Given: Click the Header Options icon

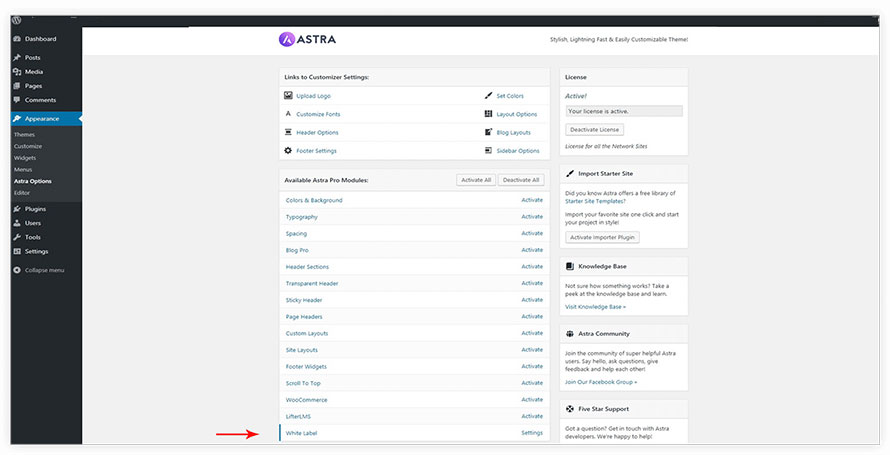Looking at the screenshot, I should point(288,132).
